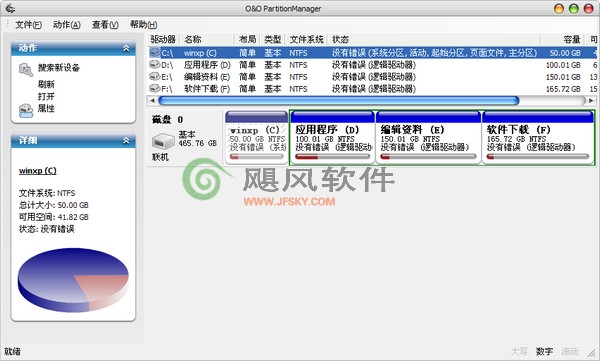This screenshot has height=361, width=600.
Task: Click the 软件下载 (F) usage bar
Action: coord(538,157)
